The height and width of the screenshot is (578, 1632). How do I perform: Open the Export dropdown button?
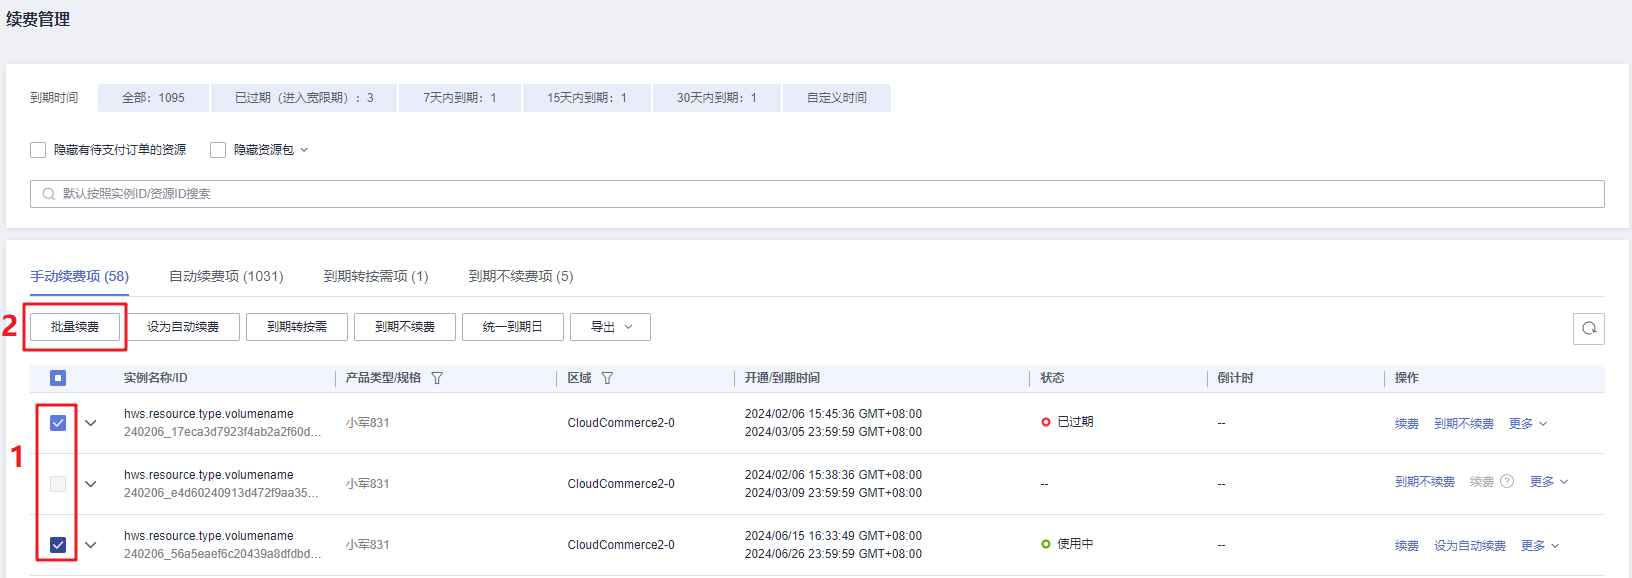pos(610,327)
